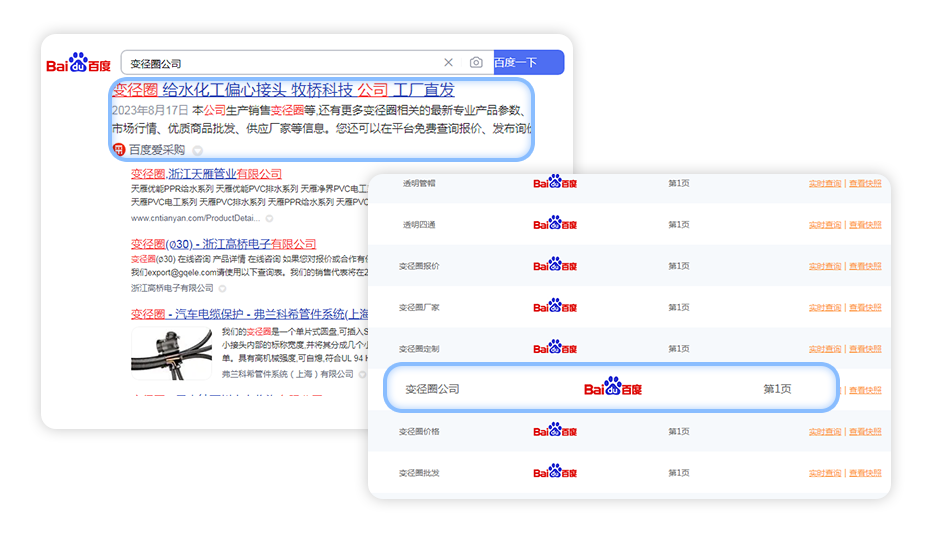Viewport: 925px width, 535px height.
Task: Open the 变径圈 - 汽车电缆保护 result link
Action: (x=250, y=314)
